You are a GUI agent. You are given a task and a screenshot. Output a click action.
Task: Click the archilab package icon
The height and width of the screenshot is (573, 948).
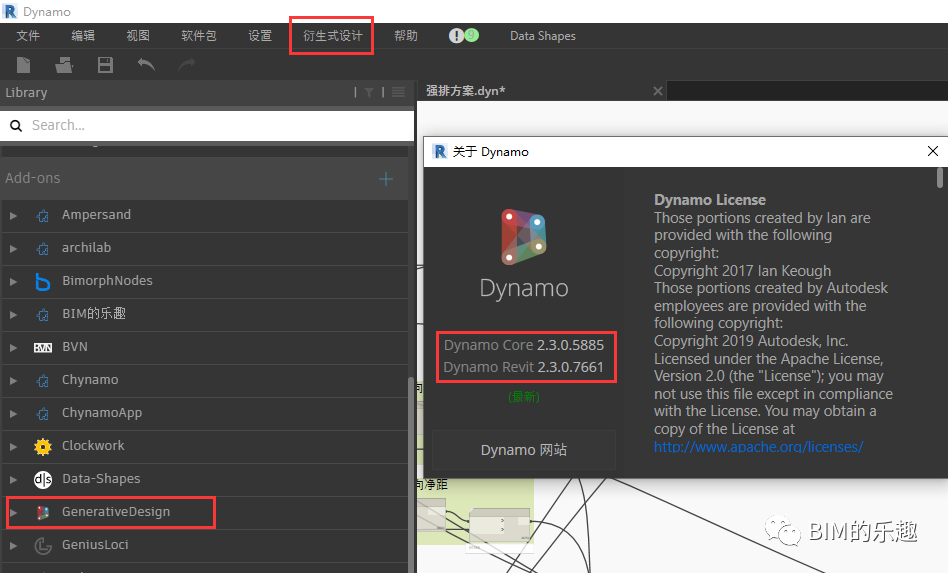click(x=42, y=248)
